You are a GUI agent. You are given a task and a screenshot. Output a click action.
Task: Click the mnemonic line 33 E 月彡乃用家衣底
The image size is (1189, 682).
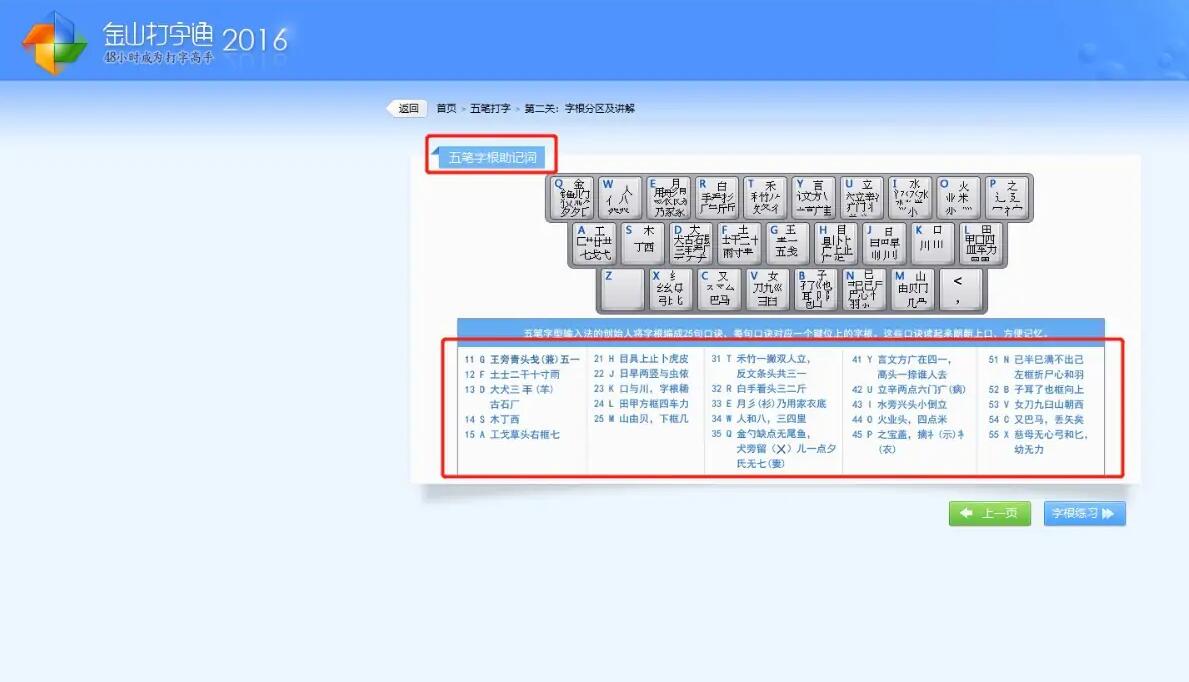[x=768, y=404]
